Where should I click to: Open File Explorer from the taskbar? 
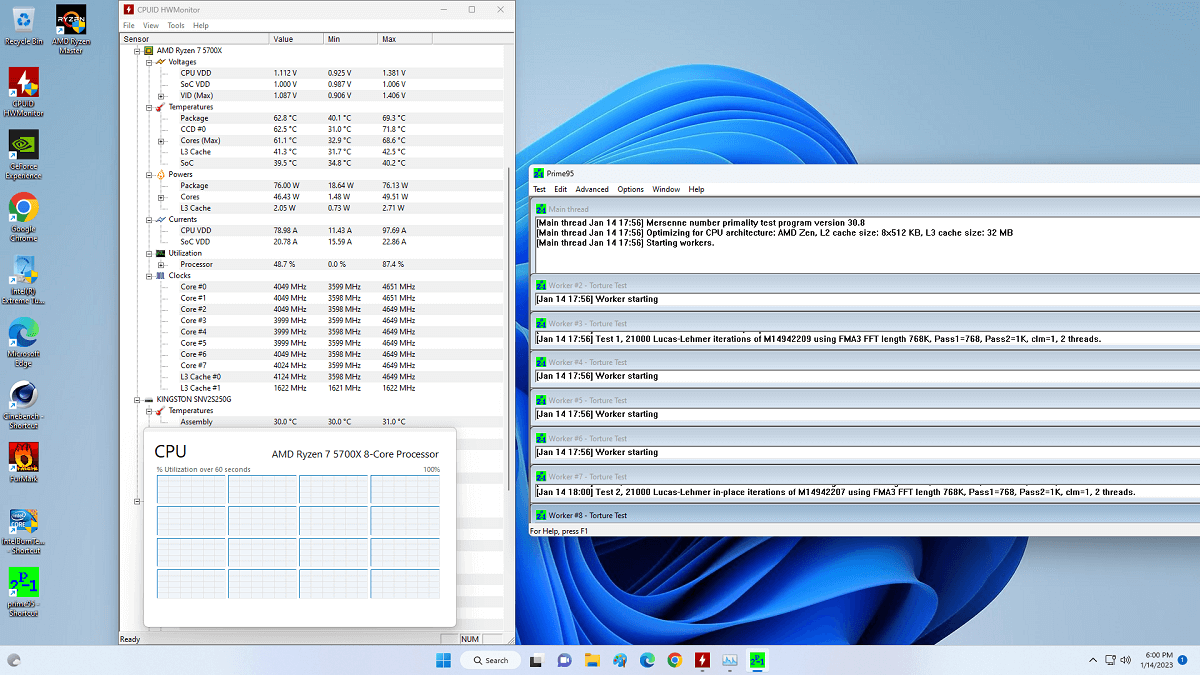coord(592,660)
